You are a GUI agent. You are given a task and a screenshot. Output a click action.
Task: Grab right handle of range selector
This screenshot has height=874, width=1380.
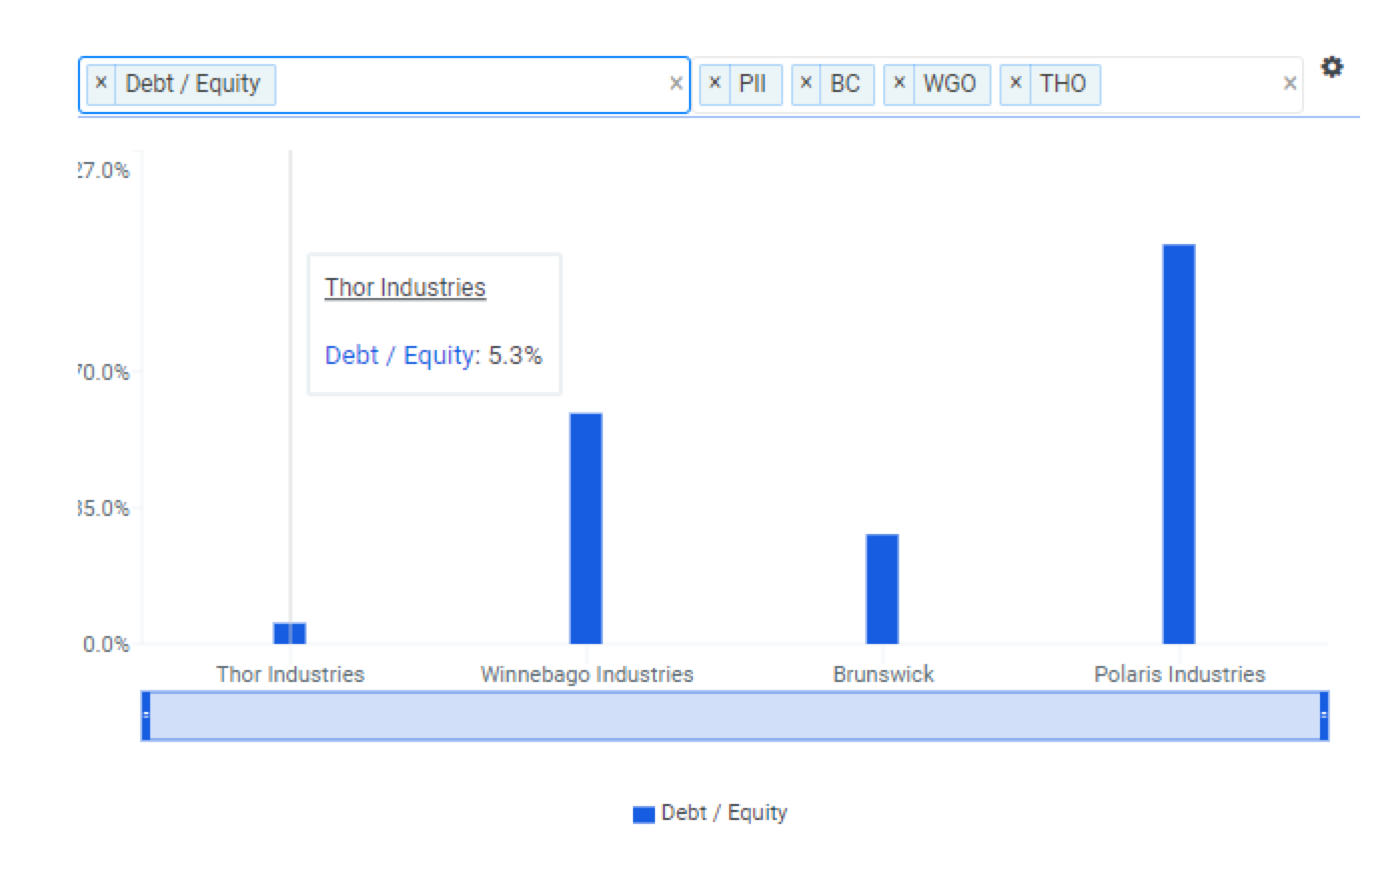(x=1324, y=716)
